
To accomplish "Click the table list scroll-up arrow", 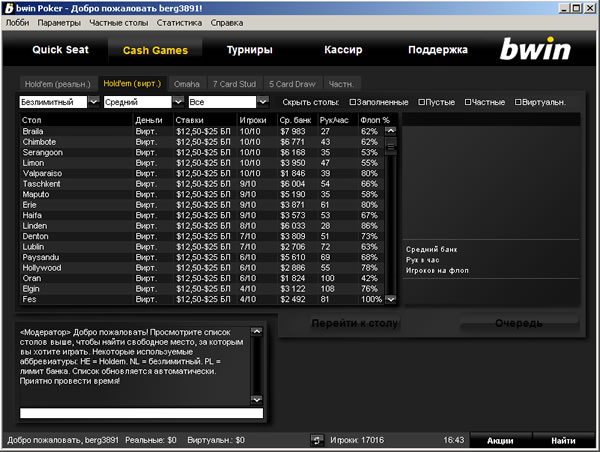I will pyautogui.click(x=391, y=131).
